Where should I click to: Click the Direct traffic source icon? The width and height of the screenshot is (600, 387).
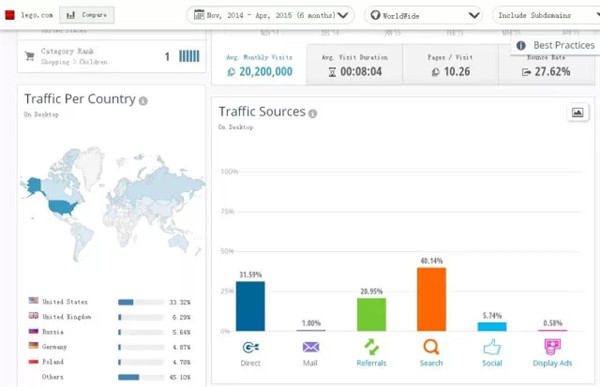(251, 347)
